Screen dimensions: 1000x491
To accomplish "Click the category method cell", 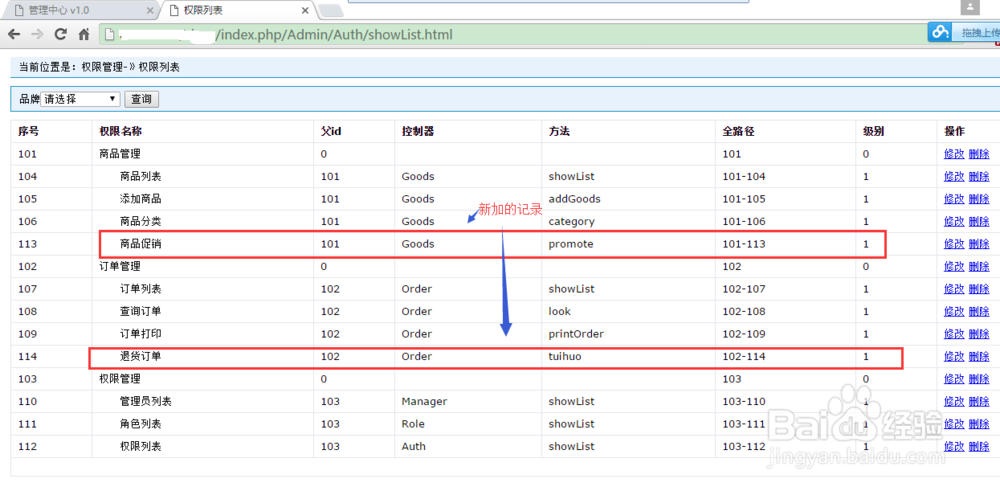I will (x=571, y=221).
